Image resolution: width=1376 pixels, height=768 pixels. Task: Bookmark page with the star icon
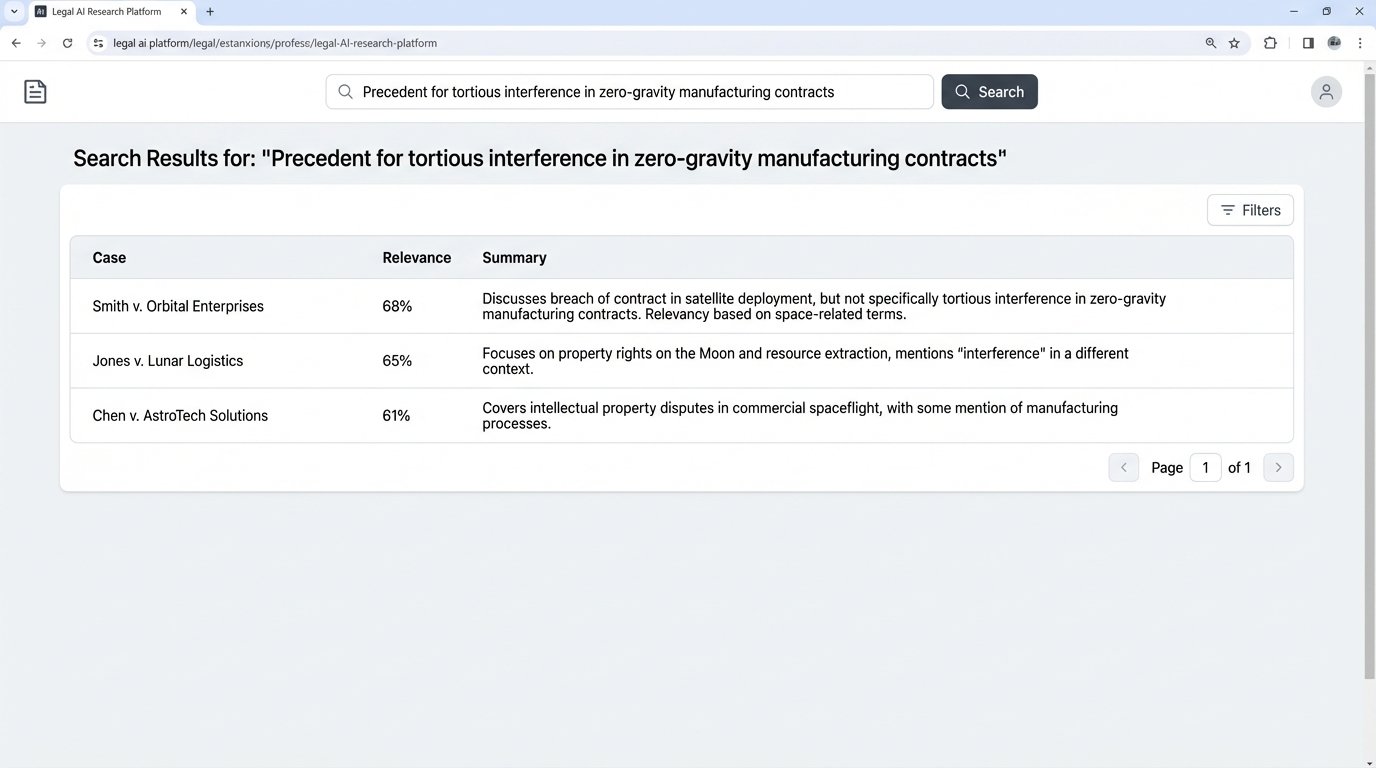pyautogui.click(x=1234, y=43)
